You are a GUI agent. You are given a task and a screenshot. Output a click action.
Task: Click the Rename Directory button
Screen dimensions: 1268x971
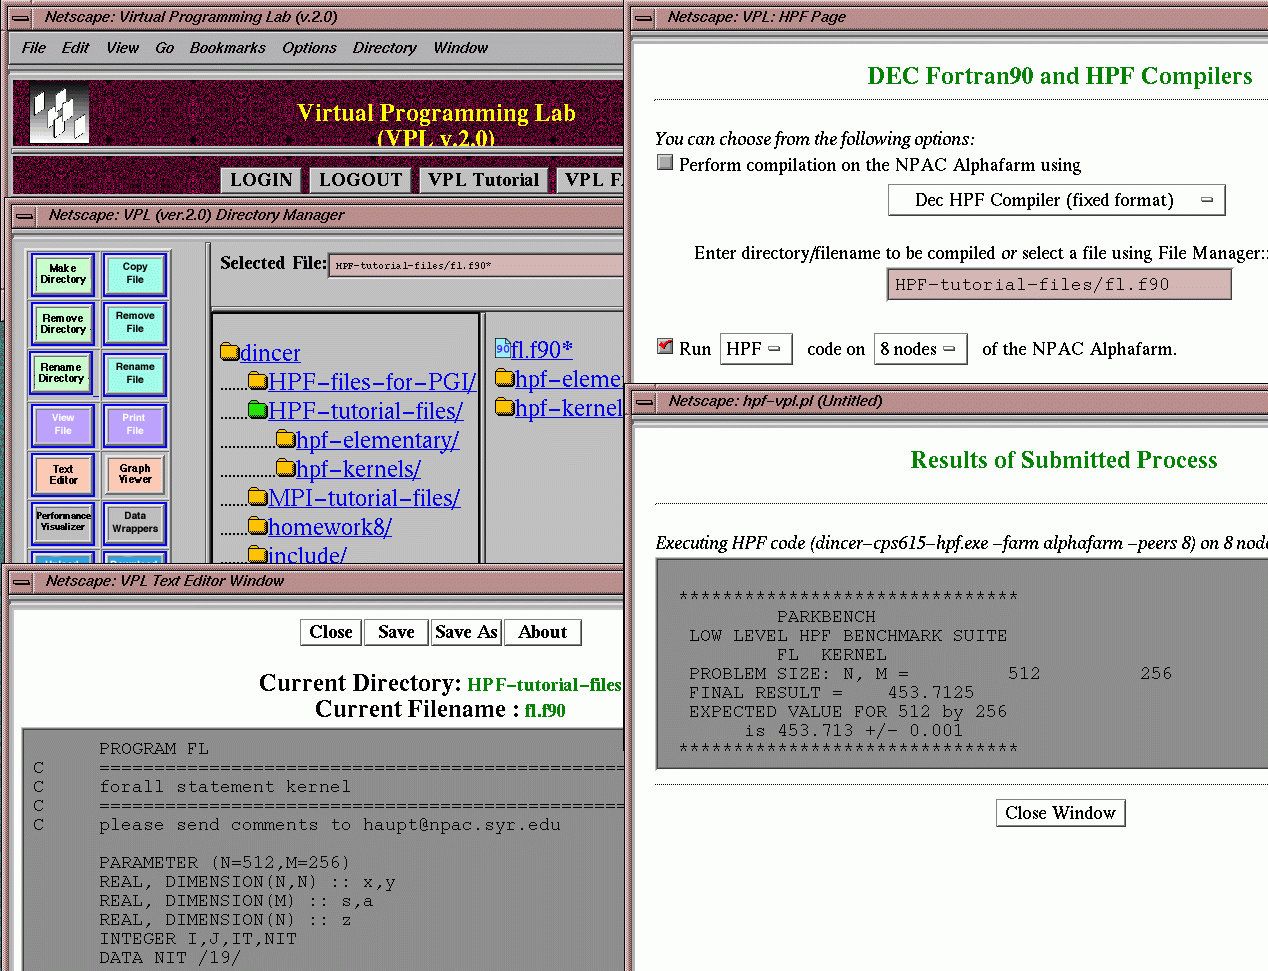[61, 374]
